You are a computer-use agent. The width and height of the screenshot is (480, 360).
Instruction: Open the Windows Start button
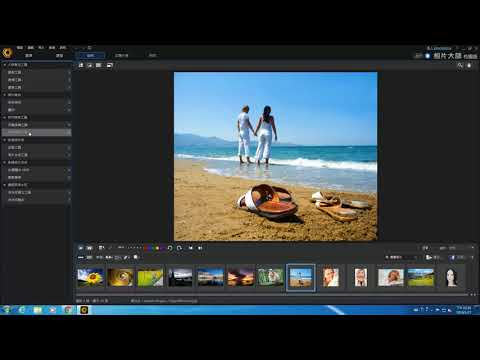7,310
